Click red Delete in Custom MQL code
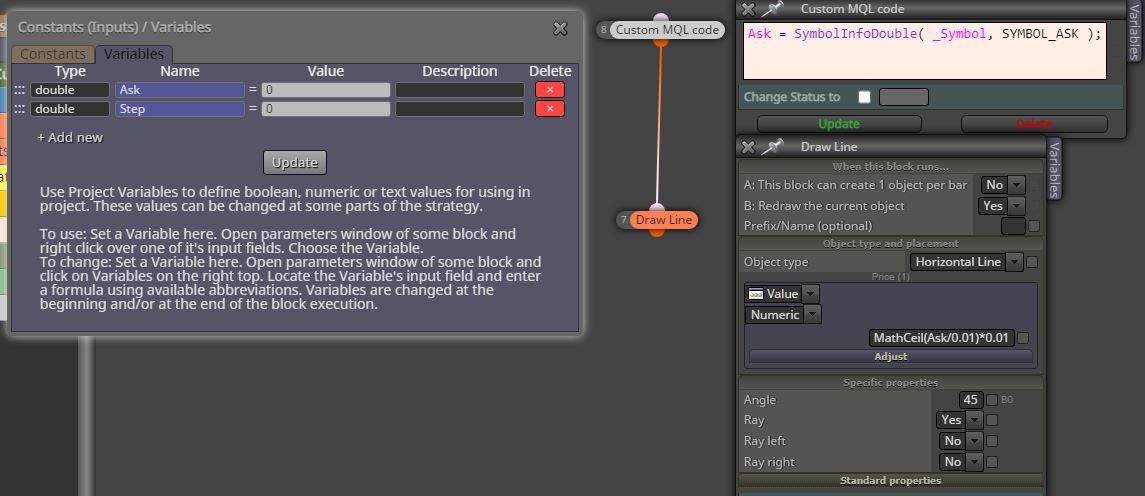This screenshot has height=496, width=1145. (1034, 124)
